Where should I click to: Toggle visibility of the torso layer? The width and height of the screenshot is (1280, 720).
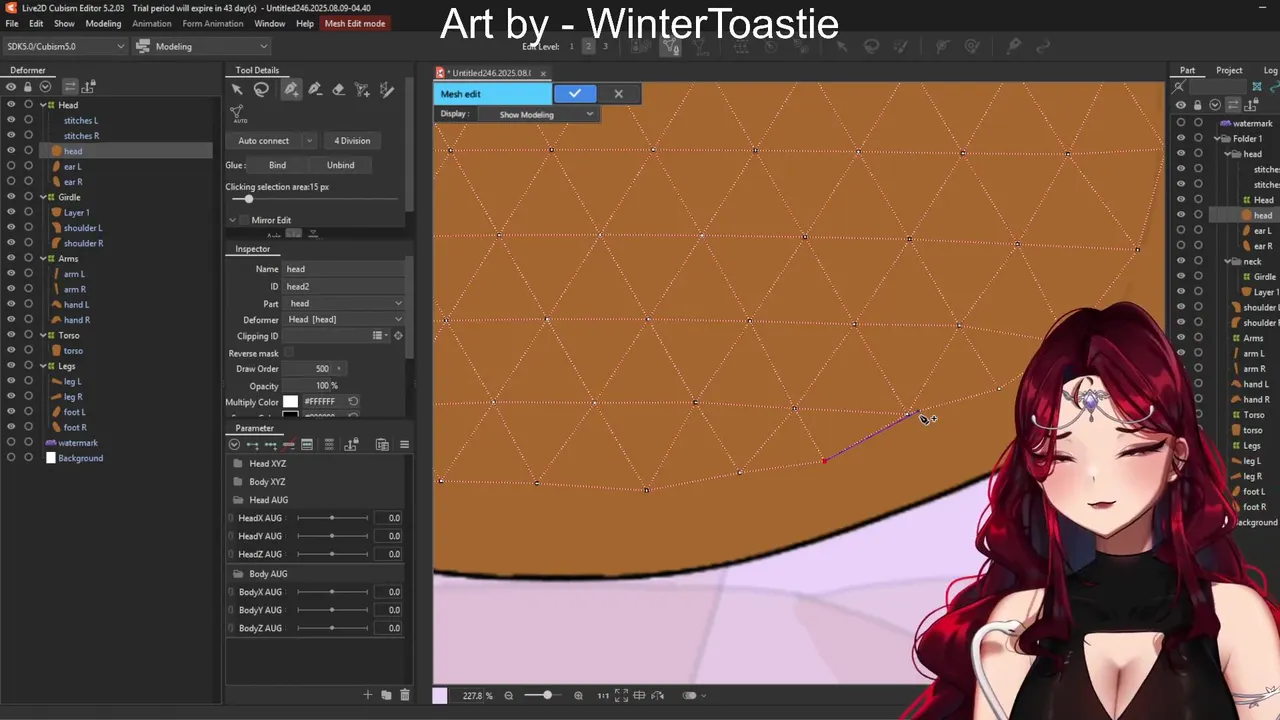tap(11, 350)
